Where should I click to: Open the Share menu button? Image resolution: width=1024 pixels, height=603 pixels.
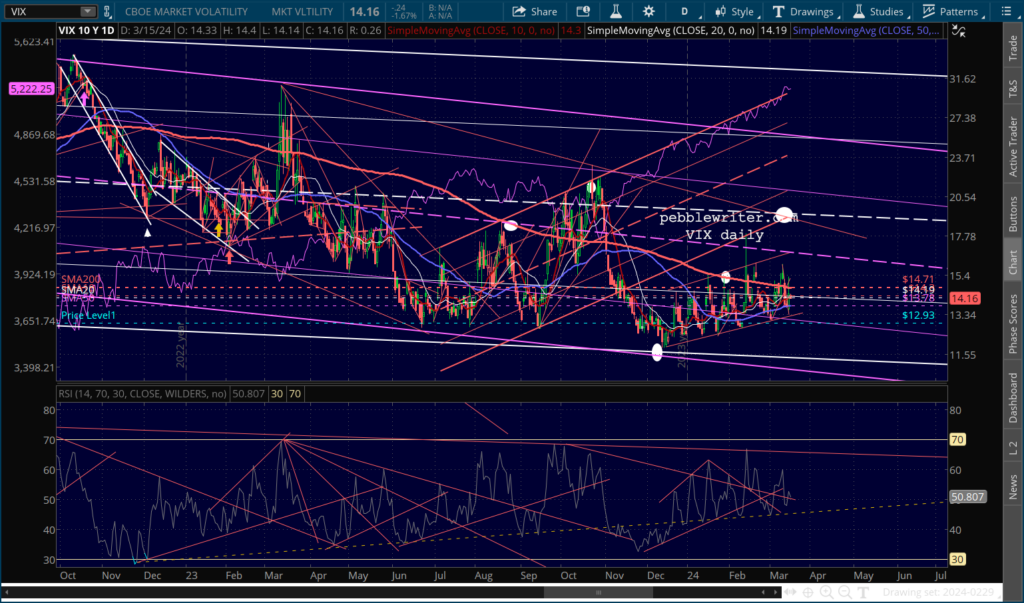(535, 12)
